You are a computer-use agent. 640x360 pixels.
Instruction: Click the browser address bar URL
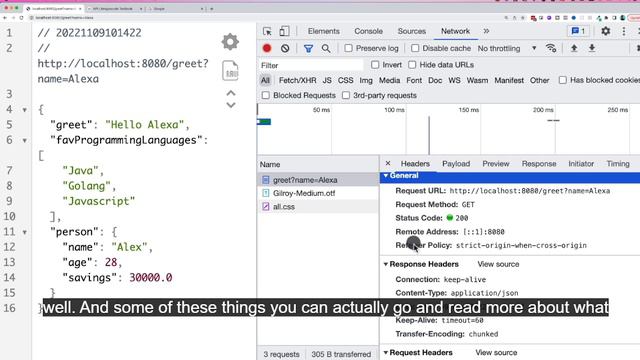[64, 18]
